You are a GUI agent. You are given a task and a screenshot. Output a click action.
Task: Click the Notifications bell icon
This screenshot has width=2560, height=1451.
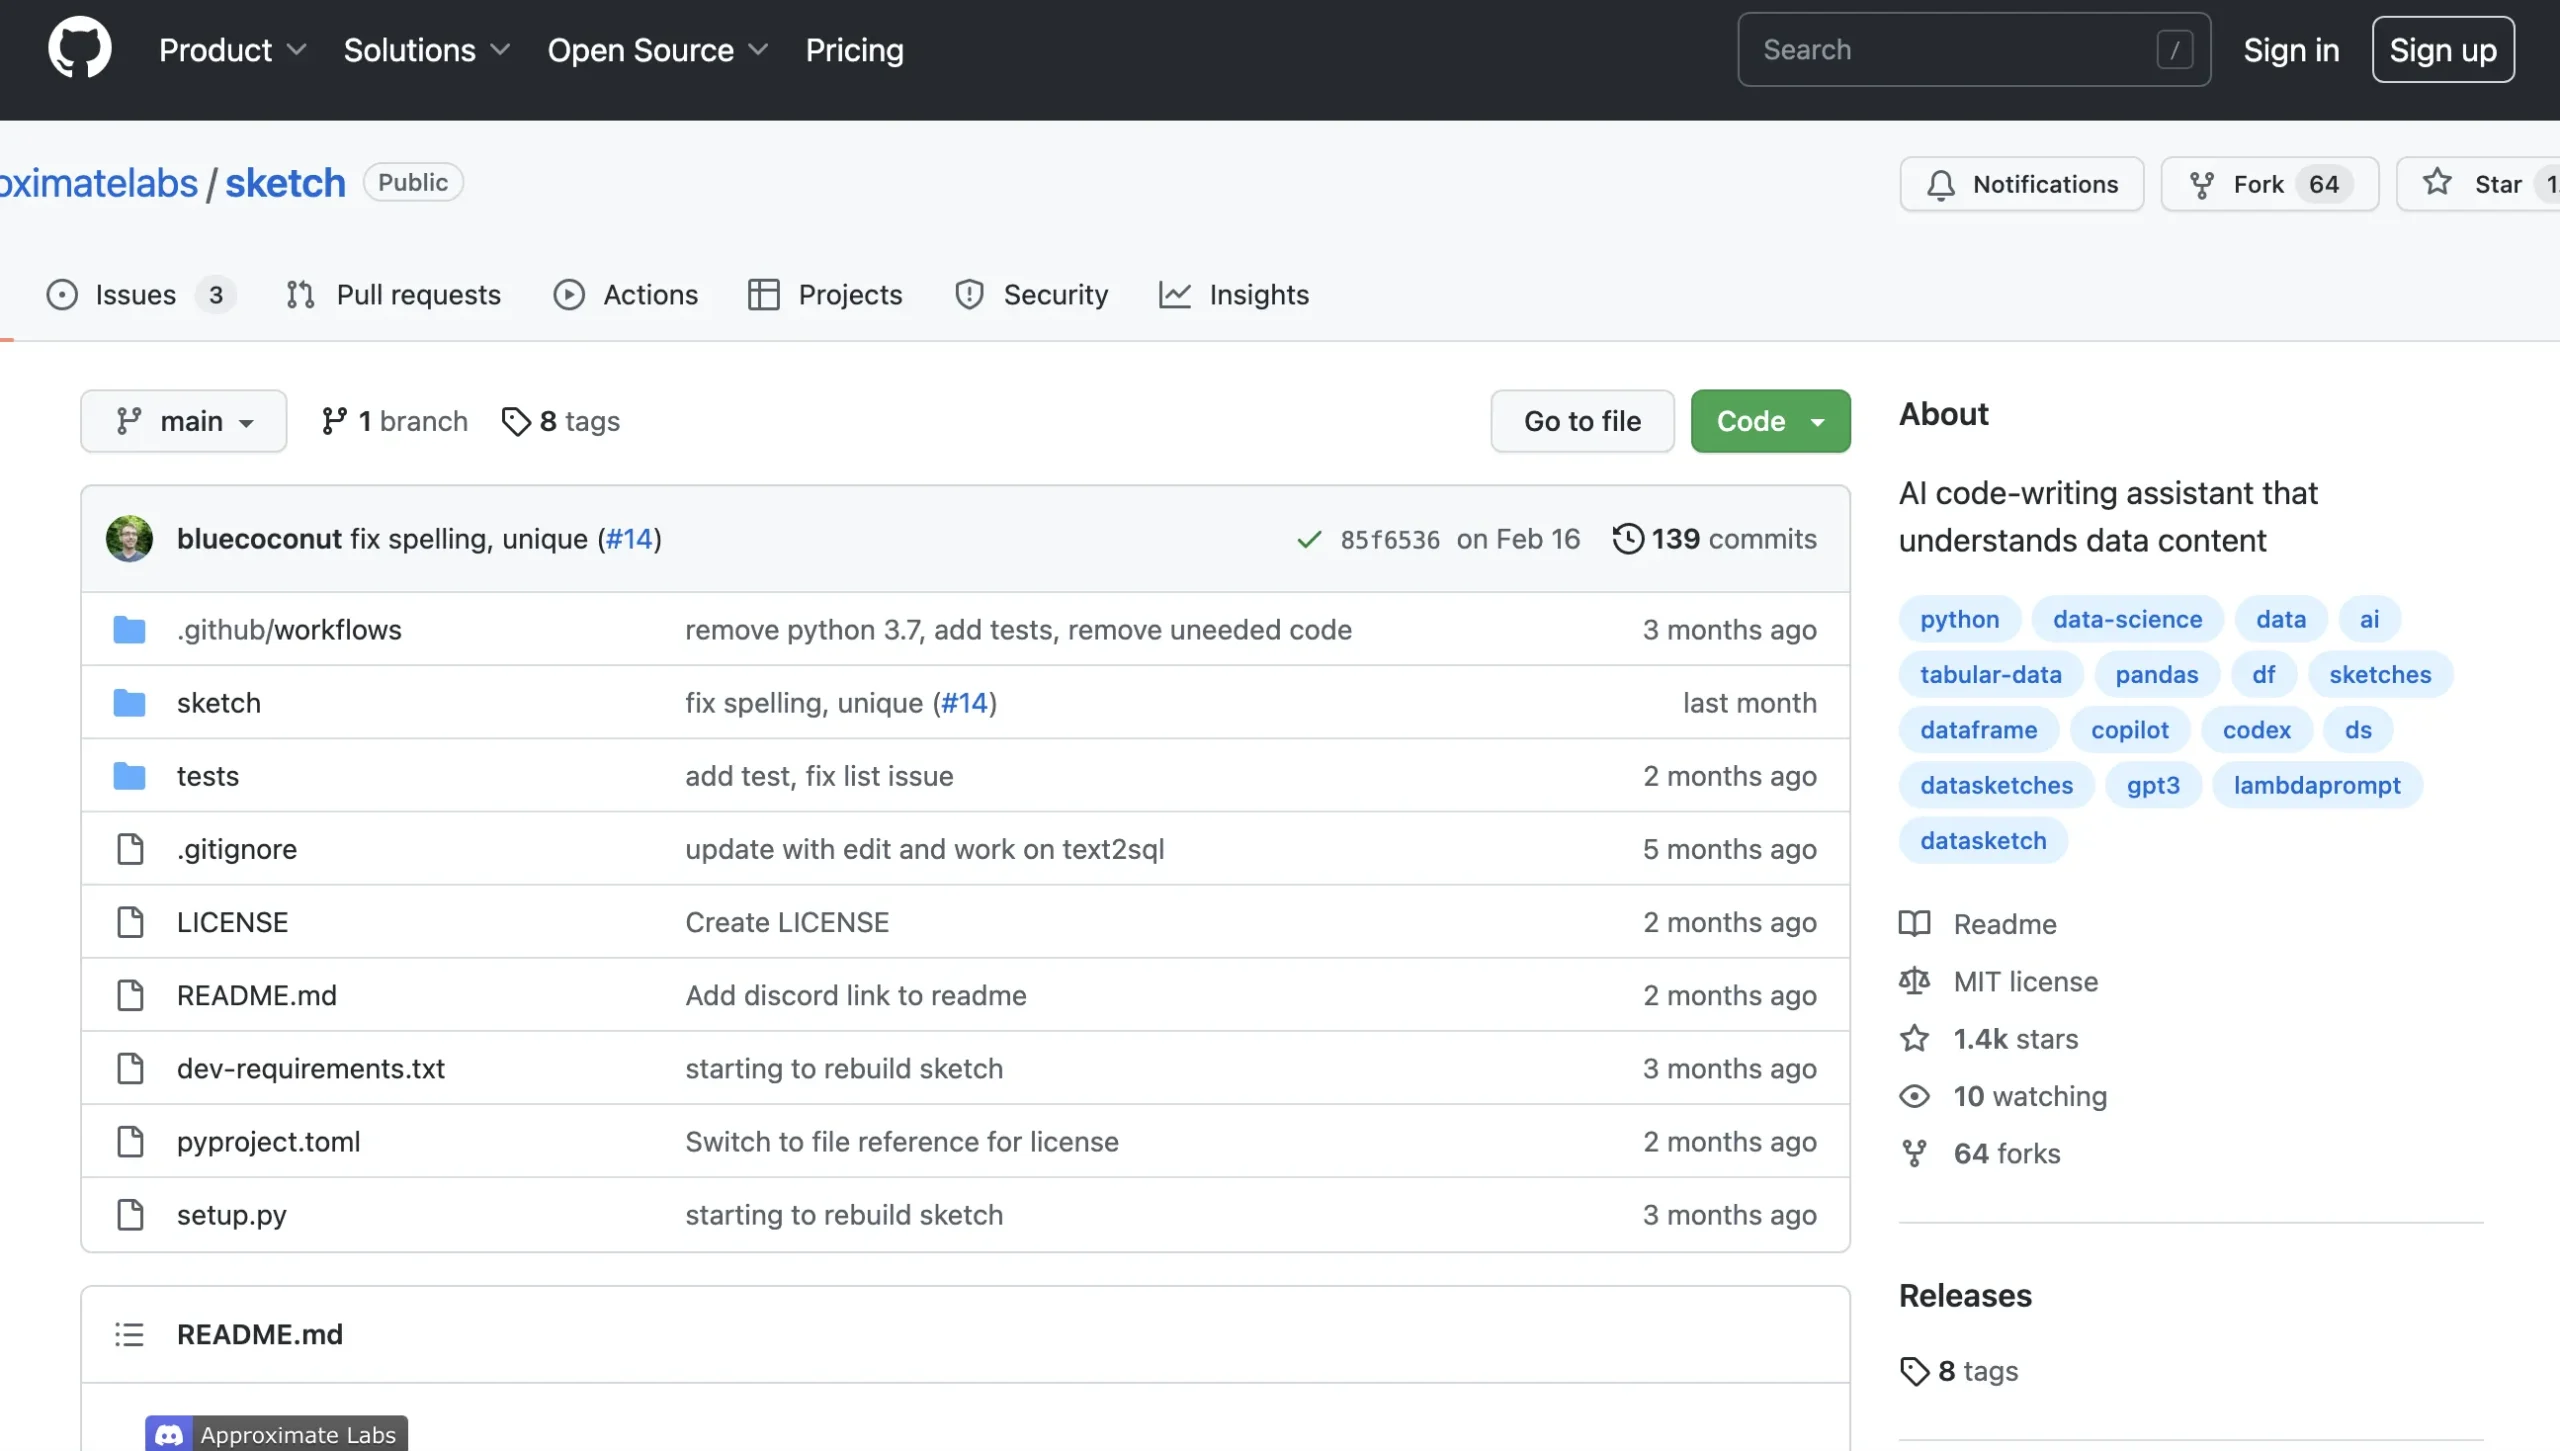tap(1940, 185)
